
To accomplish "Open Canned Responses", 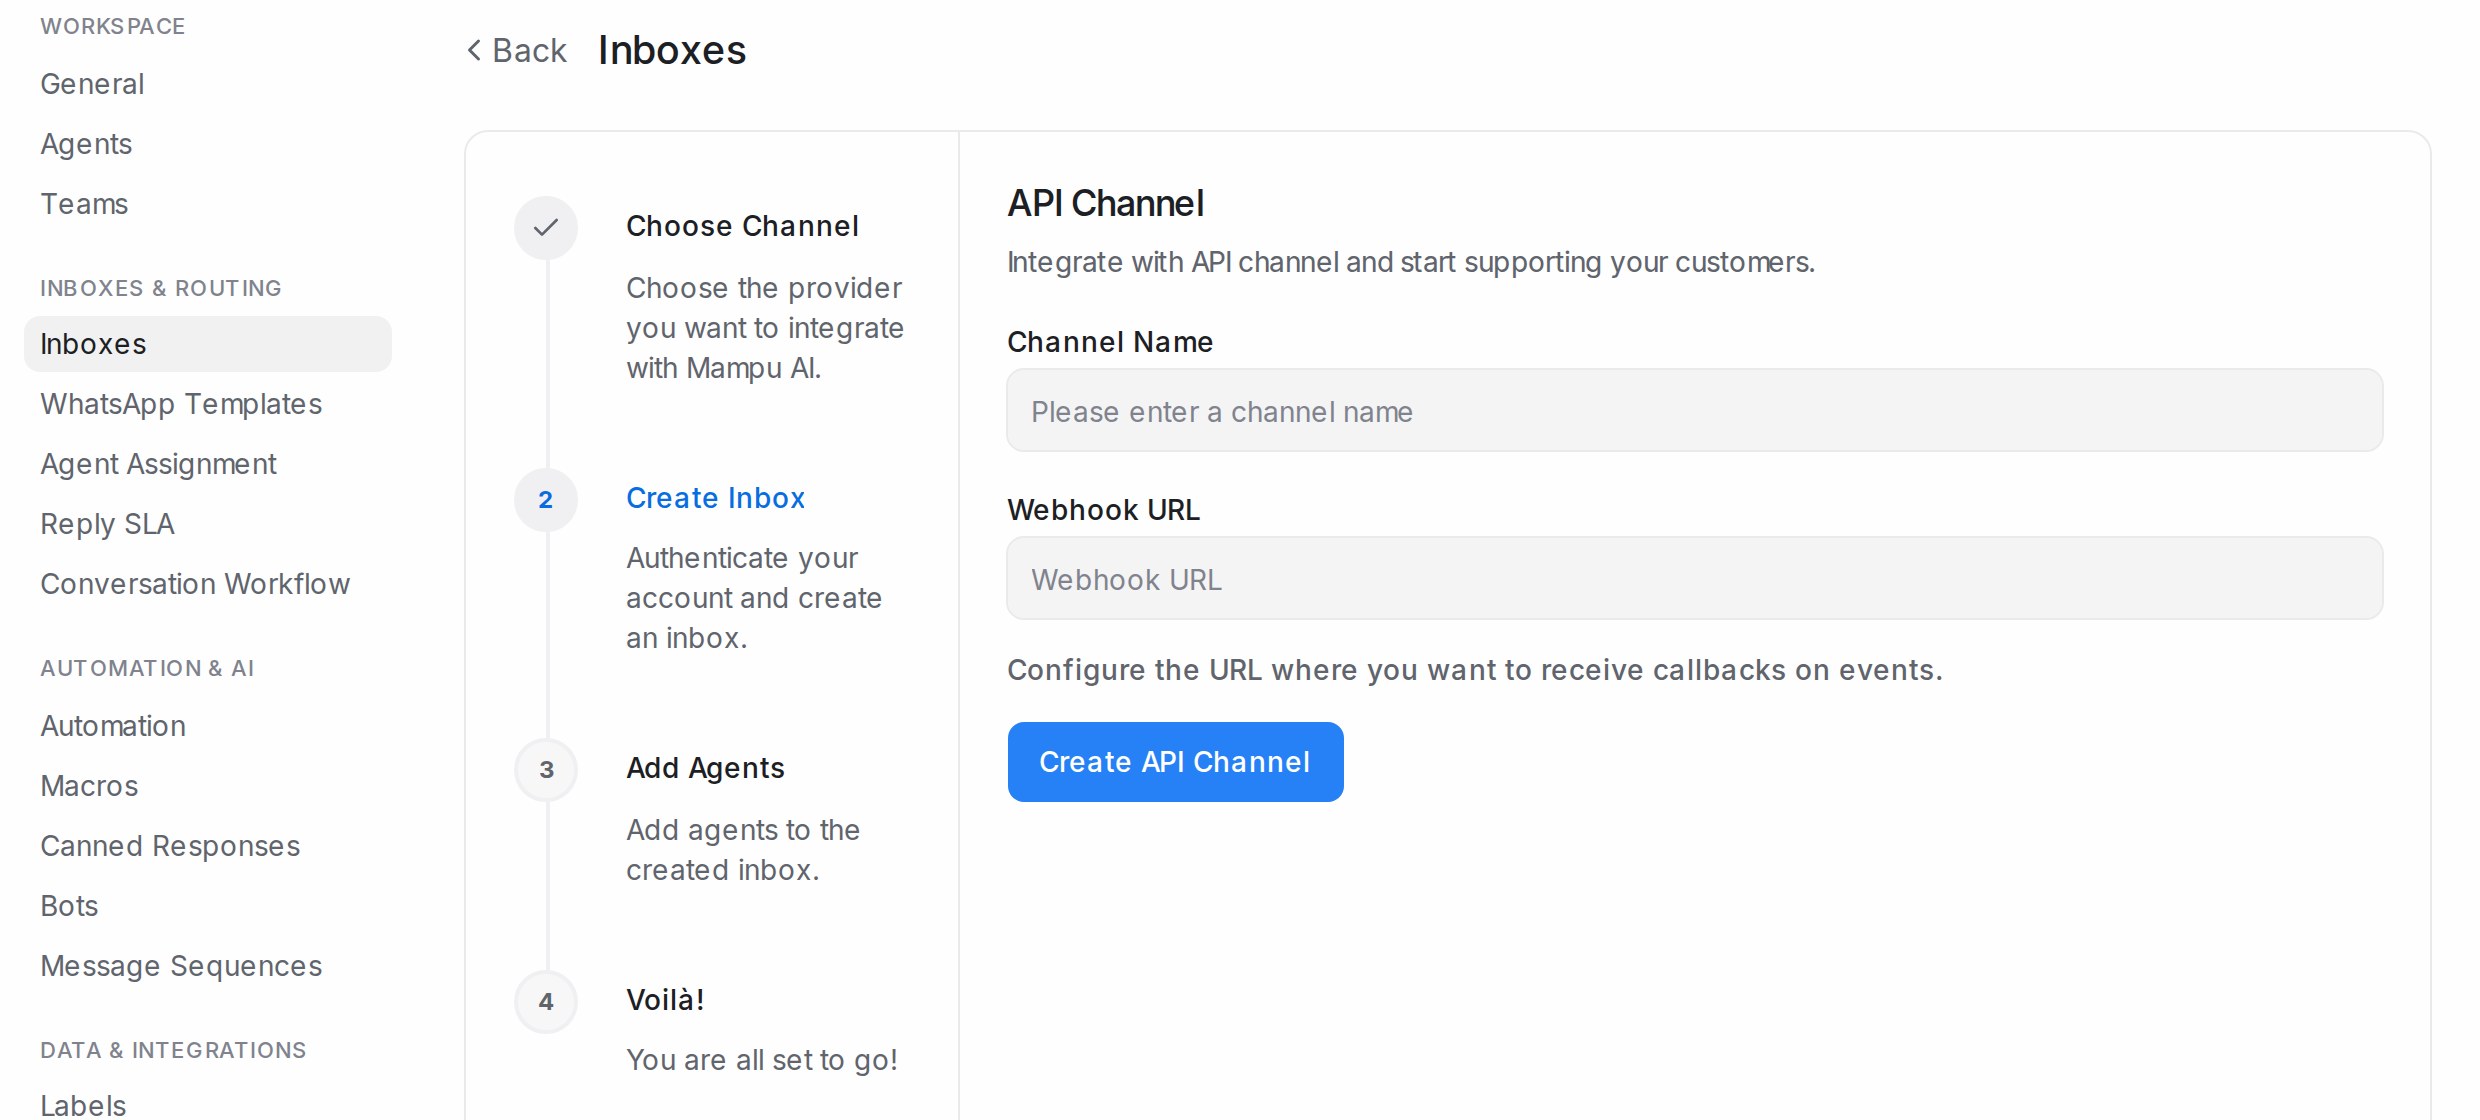I will 170,846.
